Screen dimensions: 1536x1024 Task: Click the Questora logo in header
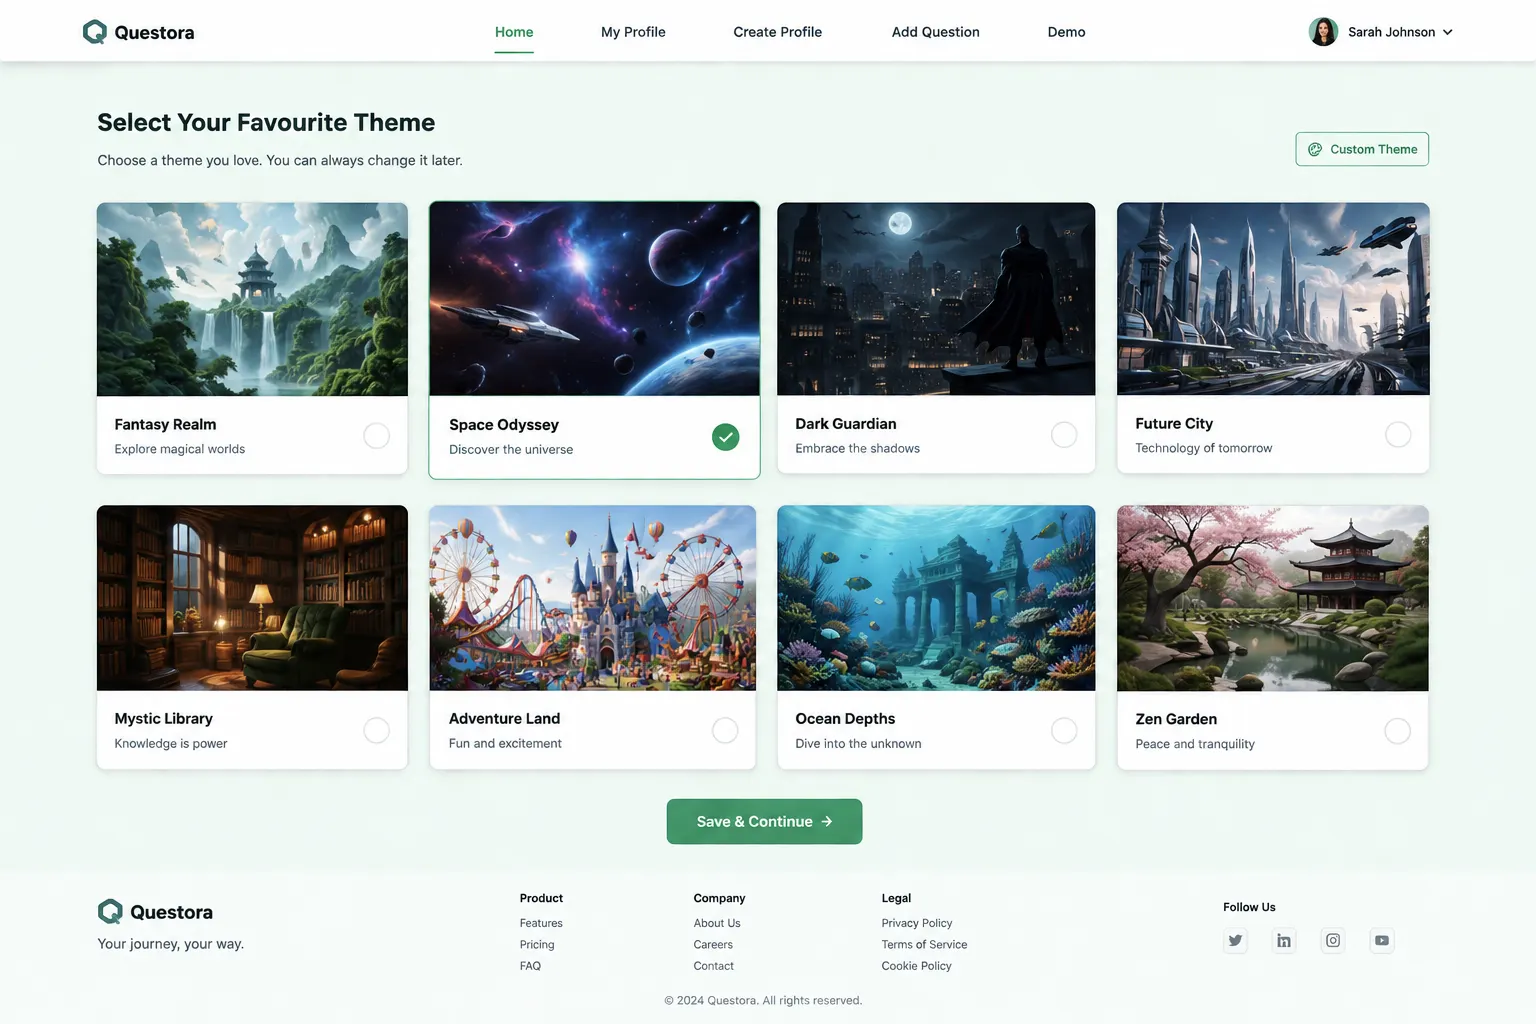pos(138,32)
